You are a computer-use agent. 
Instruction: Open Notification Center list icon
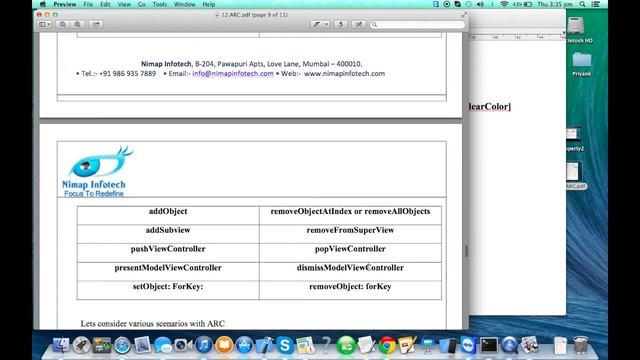[x=596, y=4]
